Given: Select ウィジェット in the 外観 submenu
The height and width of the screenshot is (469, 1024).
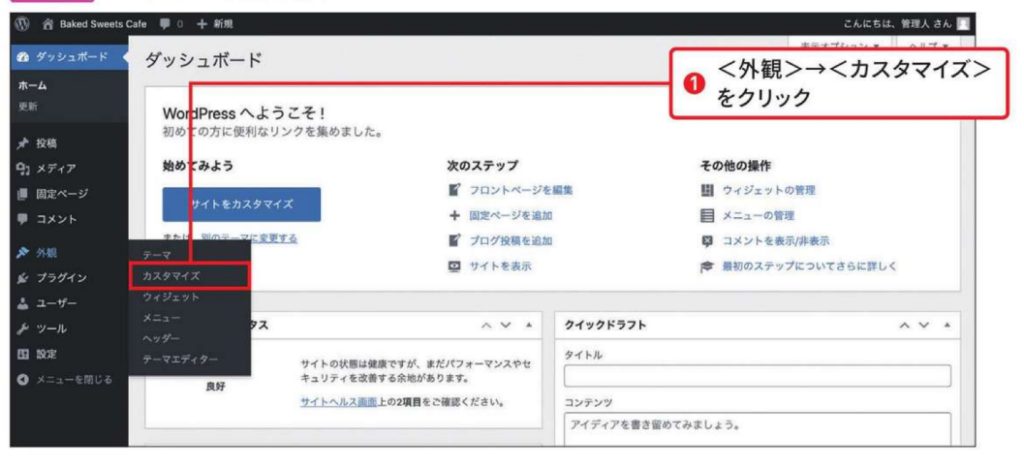Looking at the screenshot, I should 171,297.
